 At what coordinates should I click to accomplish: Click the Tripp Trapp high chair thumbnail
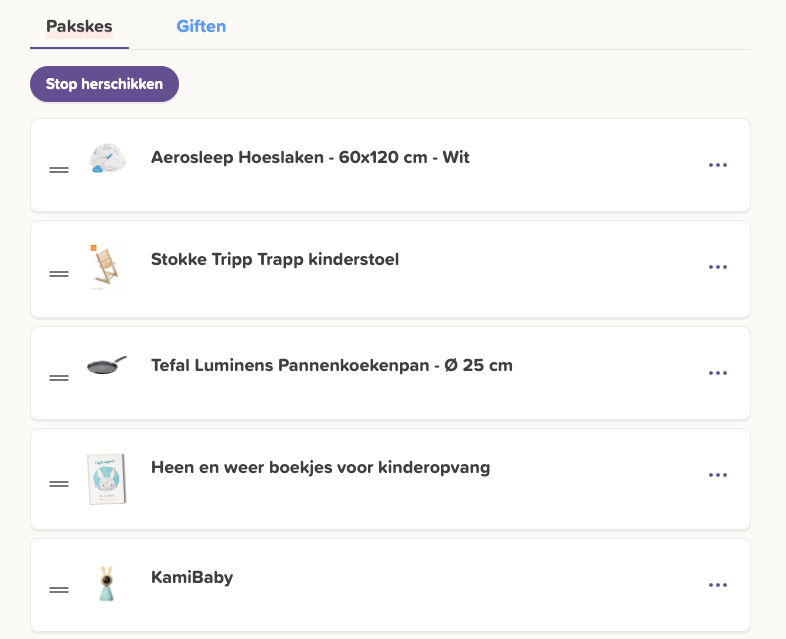pyautogui.click(x=107, y=268)
